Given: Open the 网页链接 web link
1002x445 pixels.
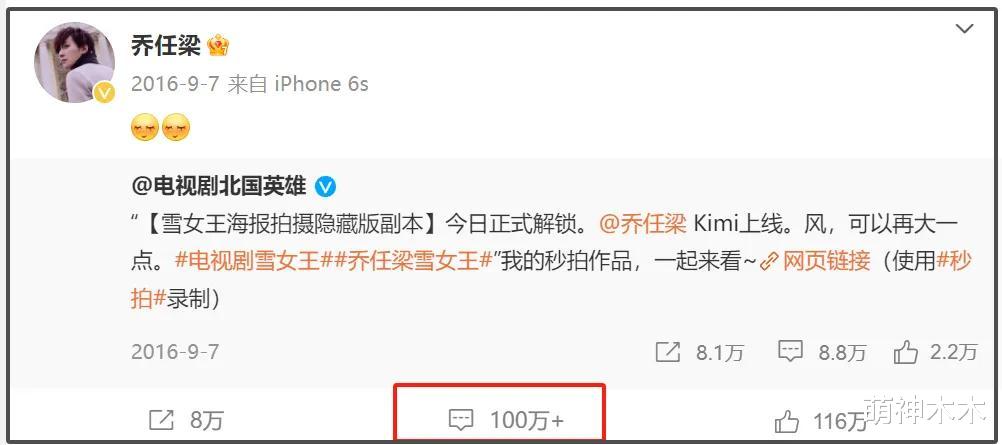Looking at the screenshot, I should pyautogui.click(x=815, y=262).
